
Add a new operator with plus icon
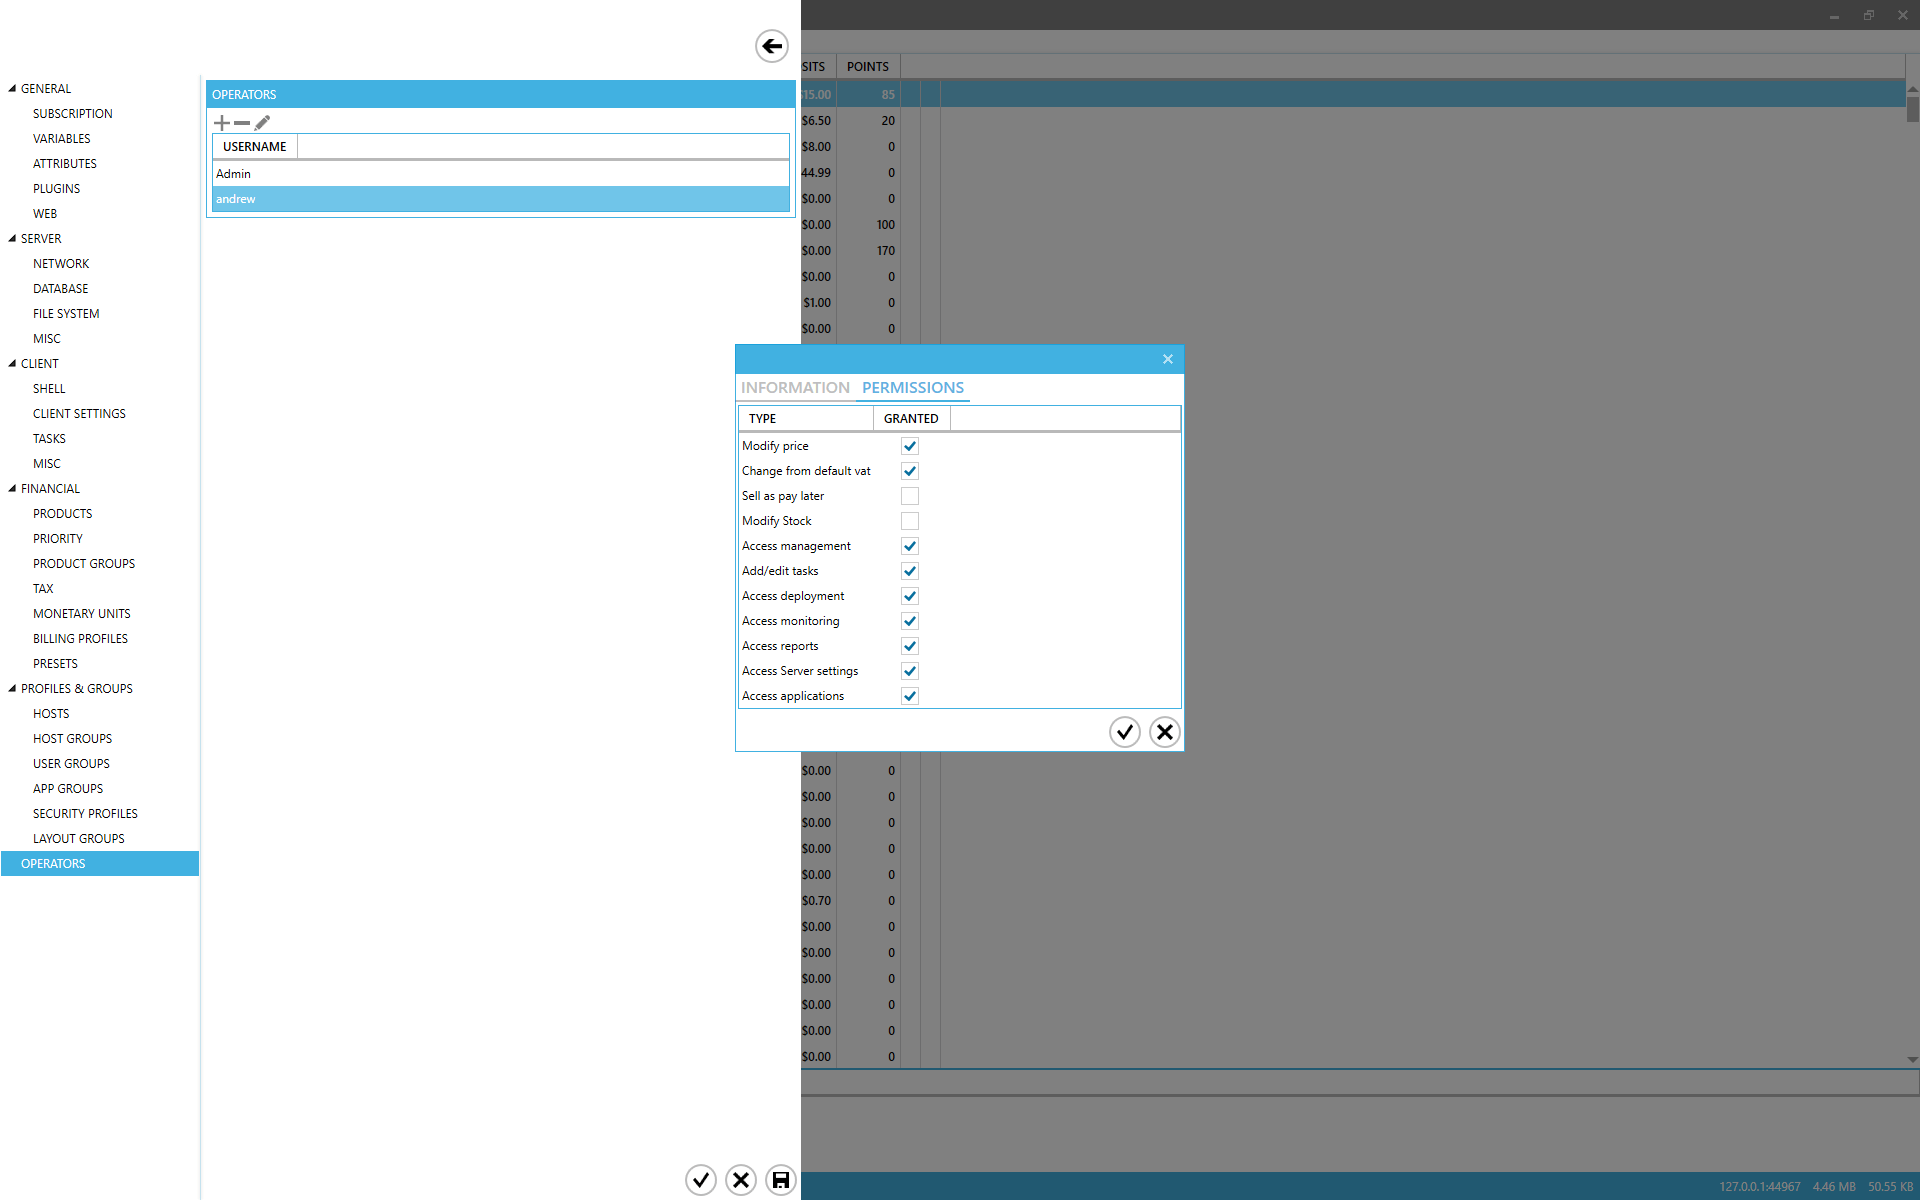(222, 123)
